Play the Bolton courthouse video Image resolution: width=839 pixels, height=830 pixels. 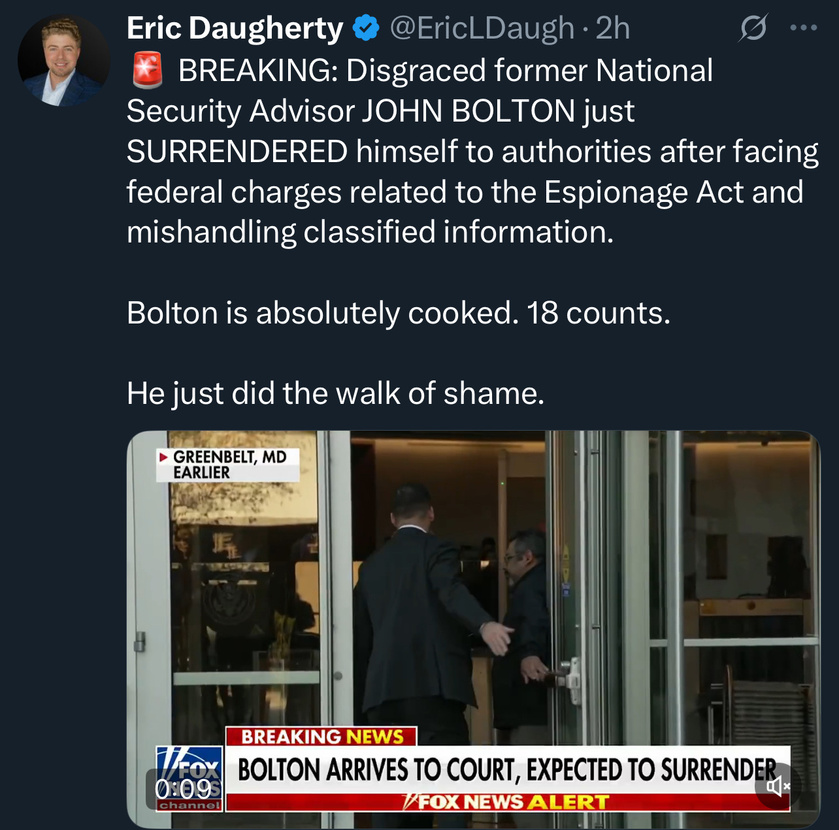coord(474,600)
